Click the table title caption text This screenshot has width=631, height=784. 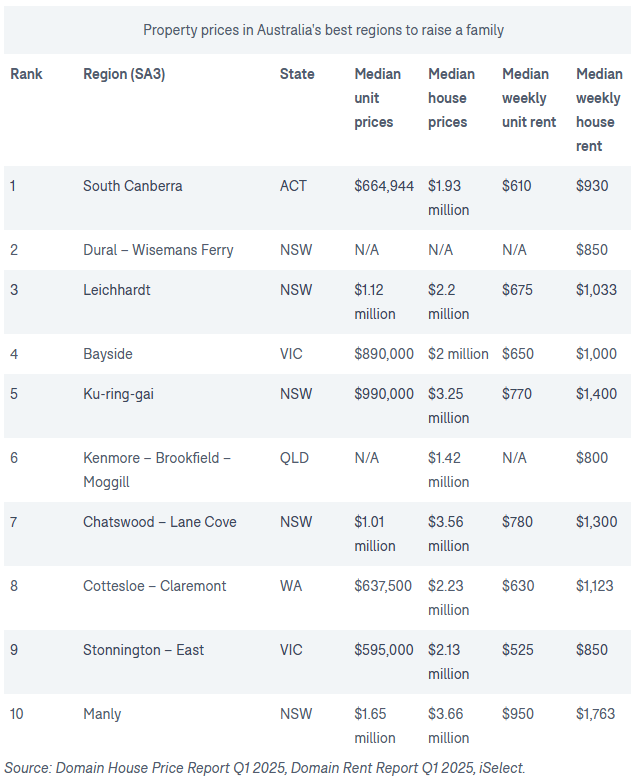click(323, 30)
